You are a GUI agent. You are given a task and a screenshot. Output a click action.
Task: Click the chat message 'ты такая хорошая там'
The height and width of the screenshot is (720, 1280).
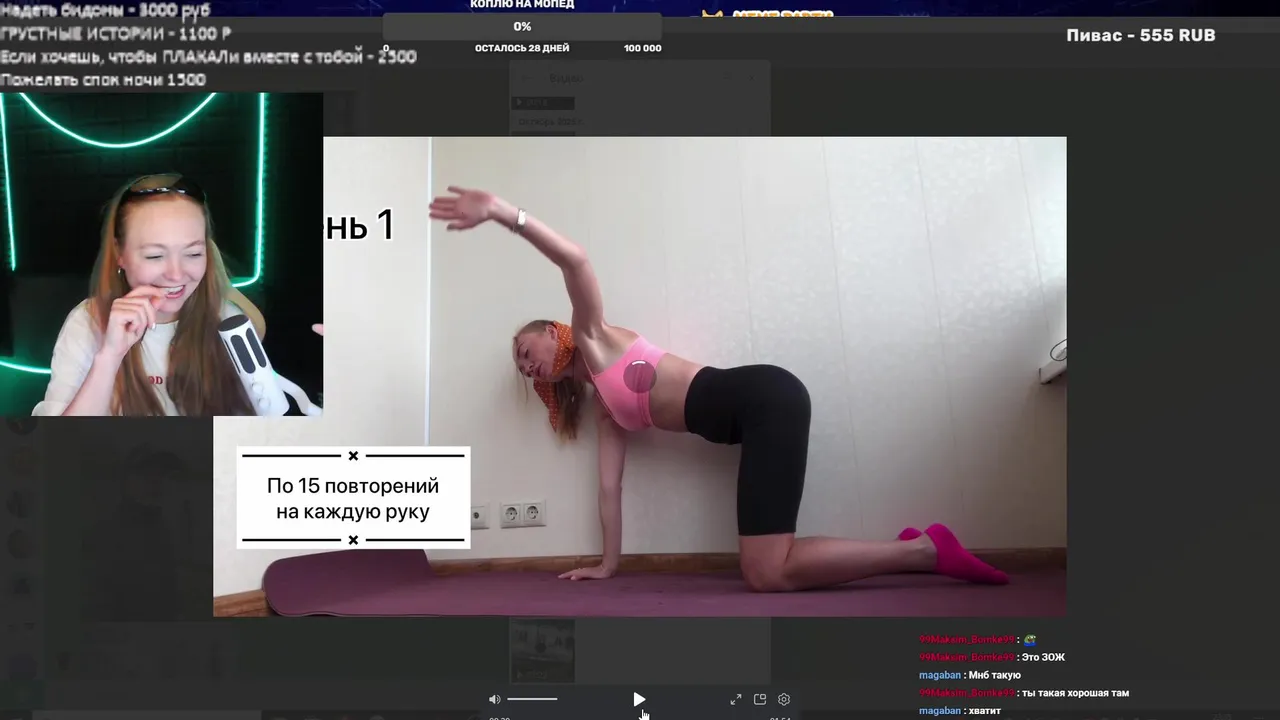pyautogui.click(x=1076, y=693)
